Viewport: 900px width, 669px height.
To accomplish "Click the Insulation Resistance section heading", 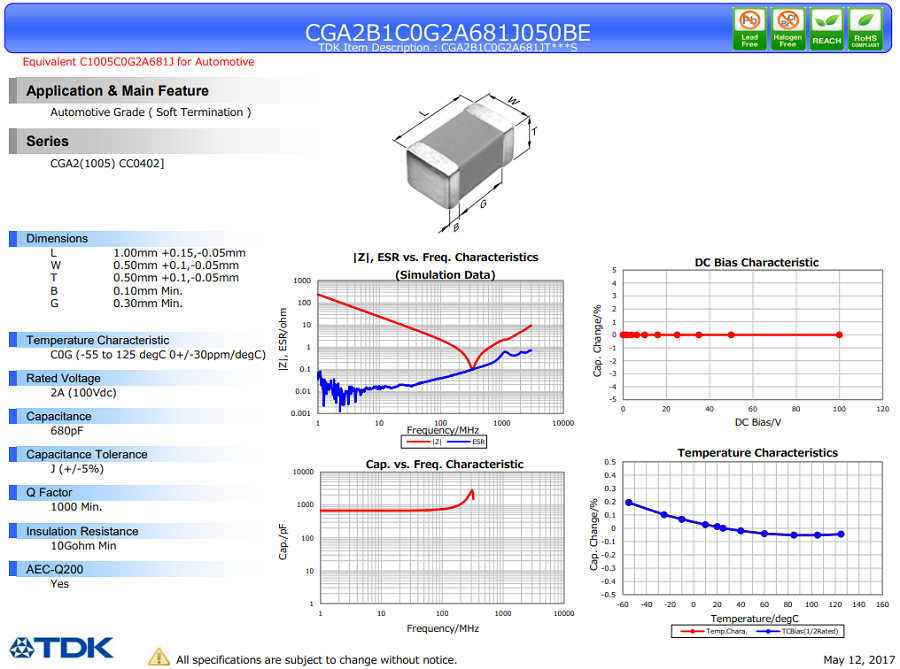I will point(82,531).
